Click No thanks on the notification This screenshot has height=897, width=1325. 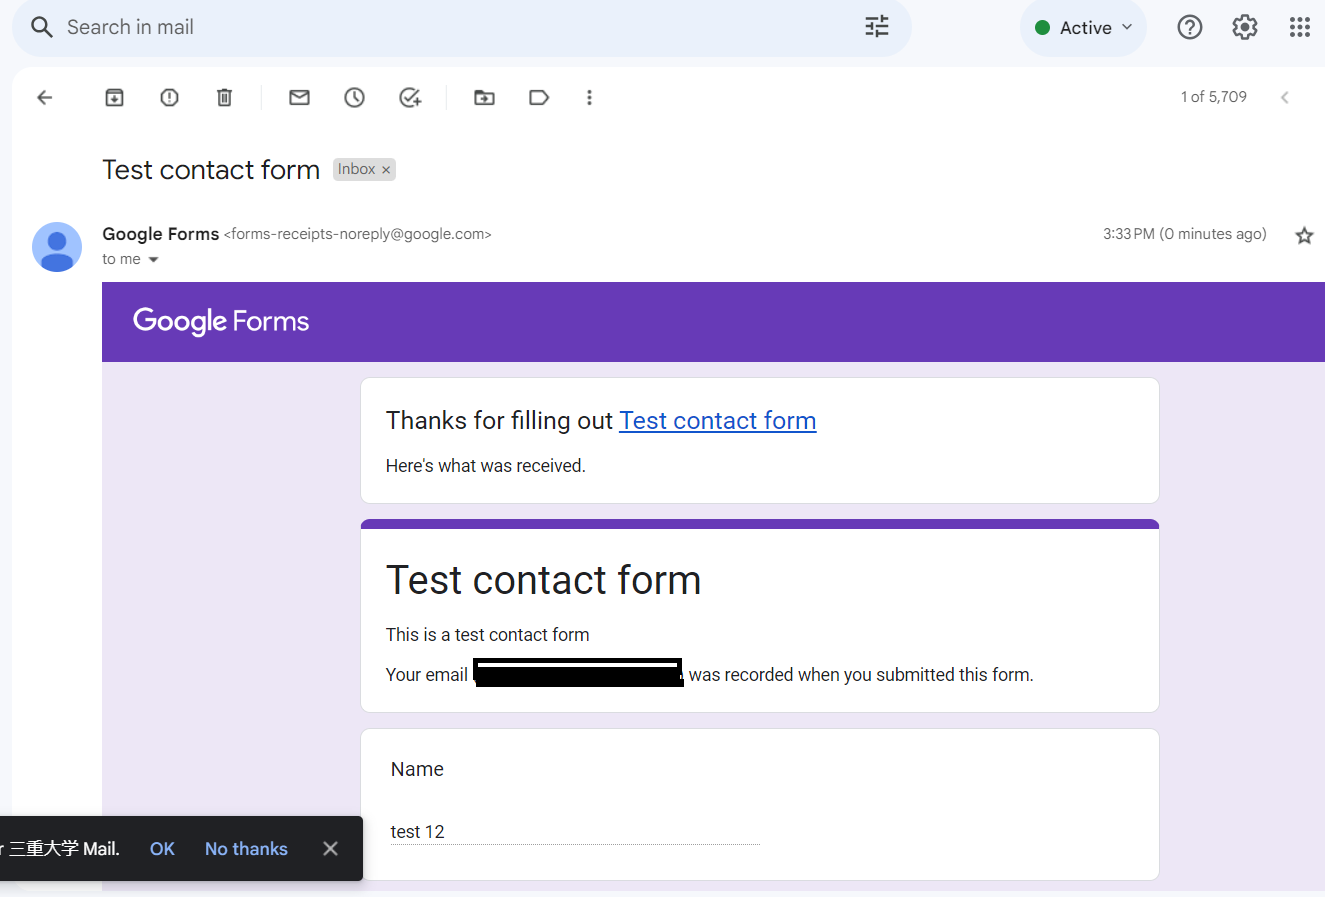point(246,849)
